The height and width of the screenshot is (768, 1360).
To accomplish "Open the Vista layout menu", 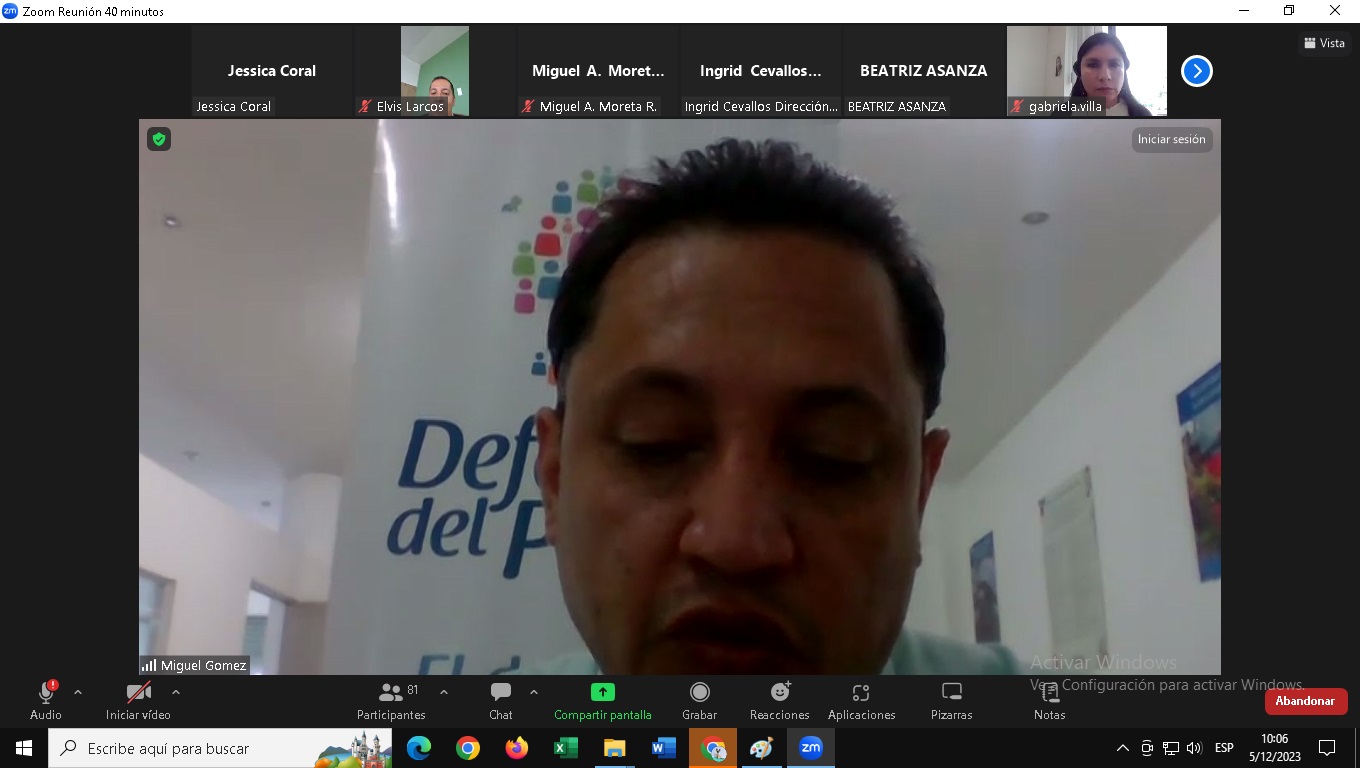I will 1324,43.
